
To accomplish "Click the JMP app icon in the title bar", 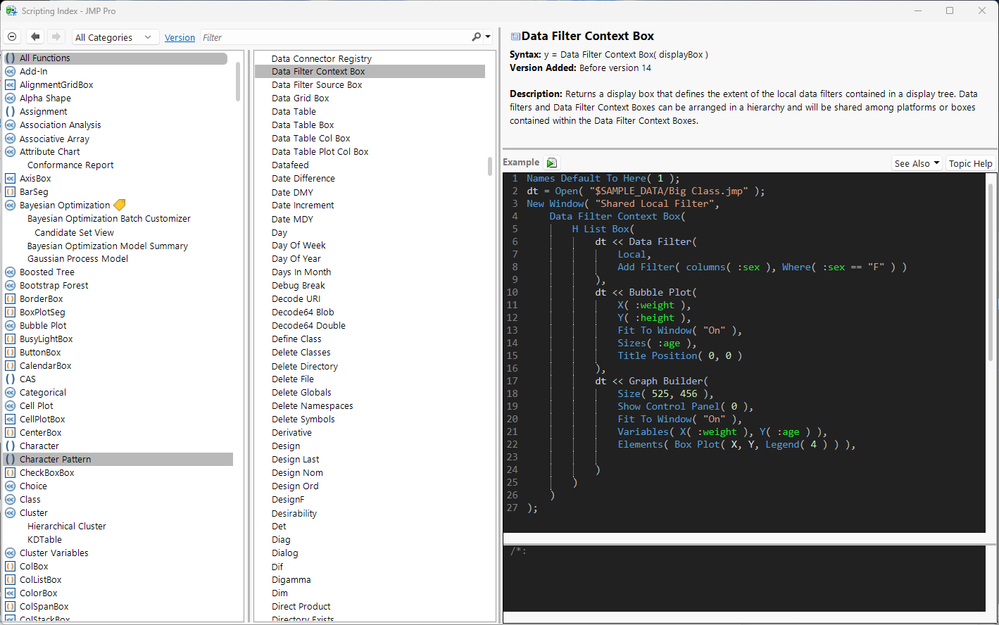I will (x=11, y=11).
